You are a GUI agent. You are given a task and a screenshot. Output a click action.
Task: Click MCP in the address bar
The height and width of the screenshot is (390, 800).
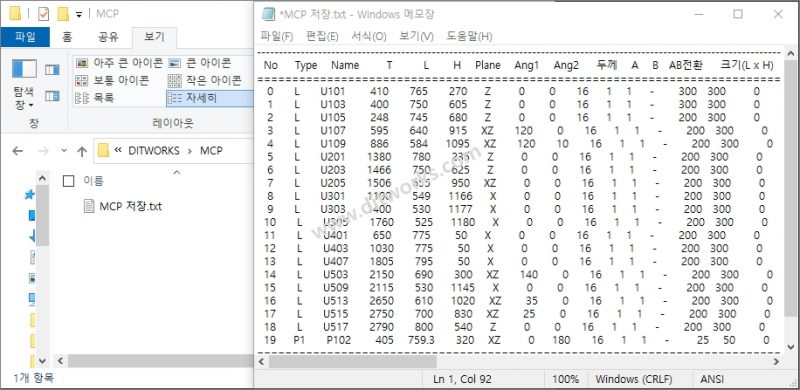pyautogui.click(x=211, y=151)
